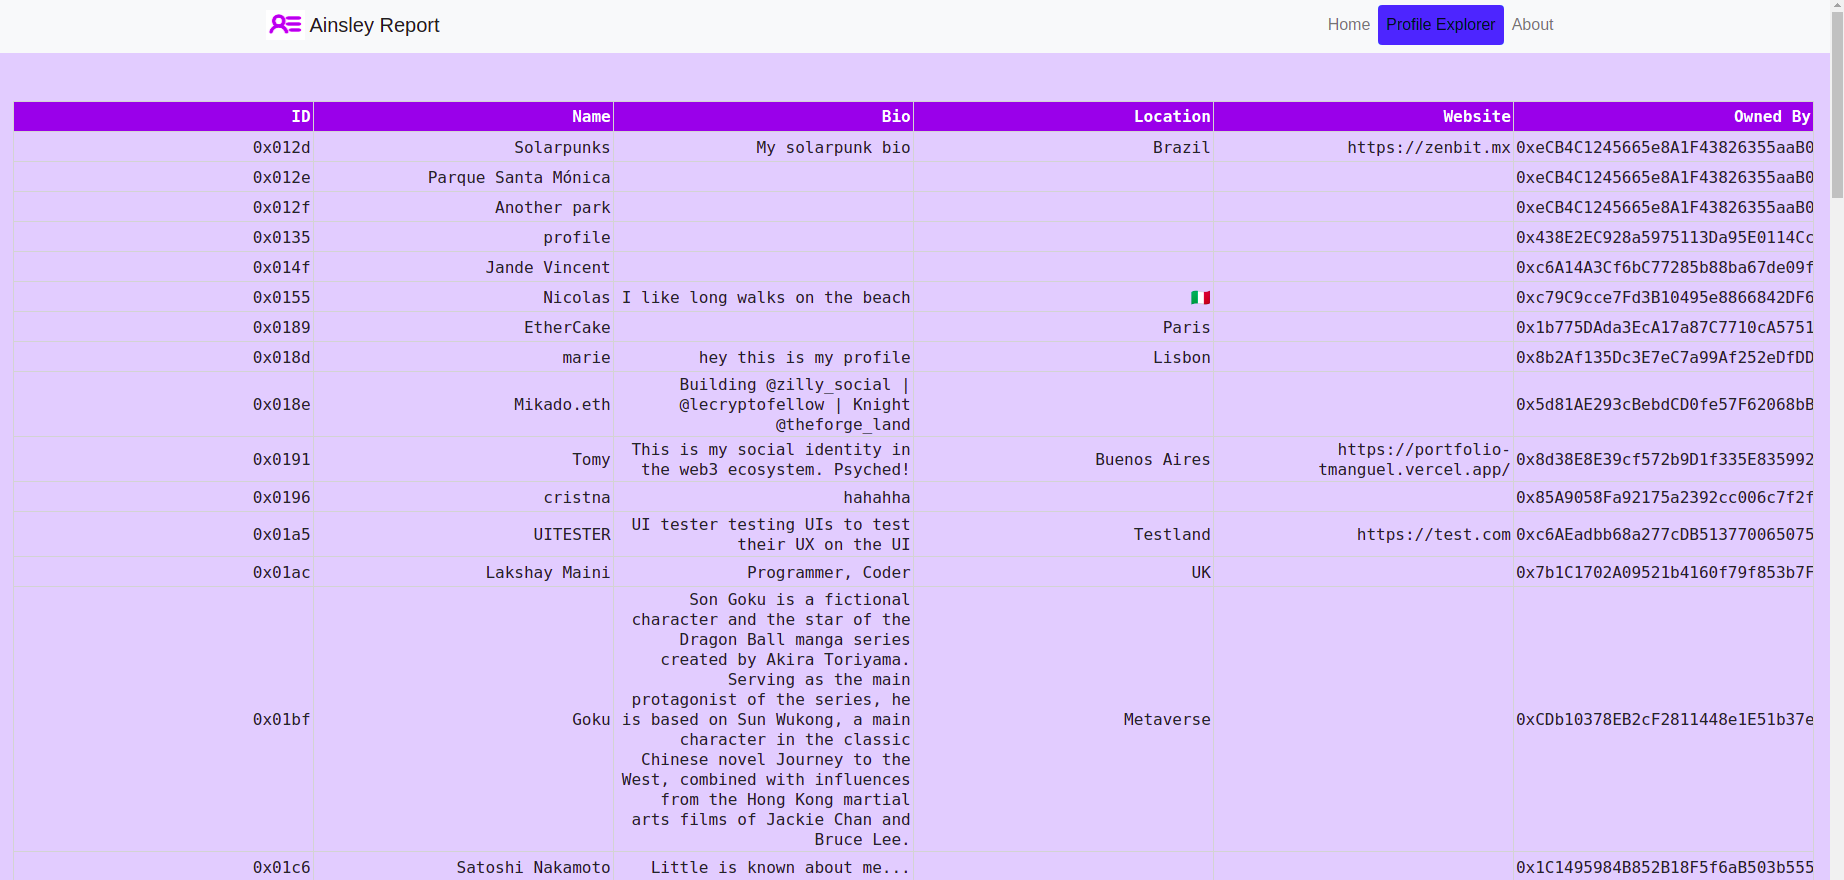Click the bio 'My solarpunk bio'
Image resolution: width=1844 pixels, height=880 pixels.
[x=833, y=147]
